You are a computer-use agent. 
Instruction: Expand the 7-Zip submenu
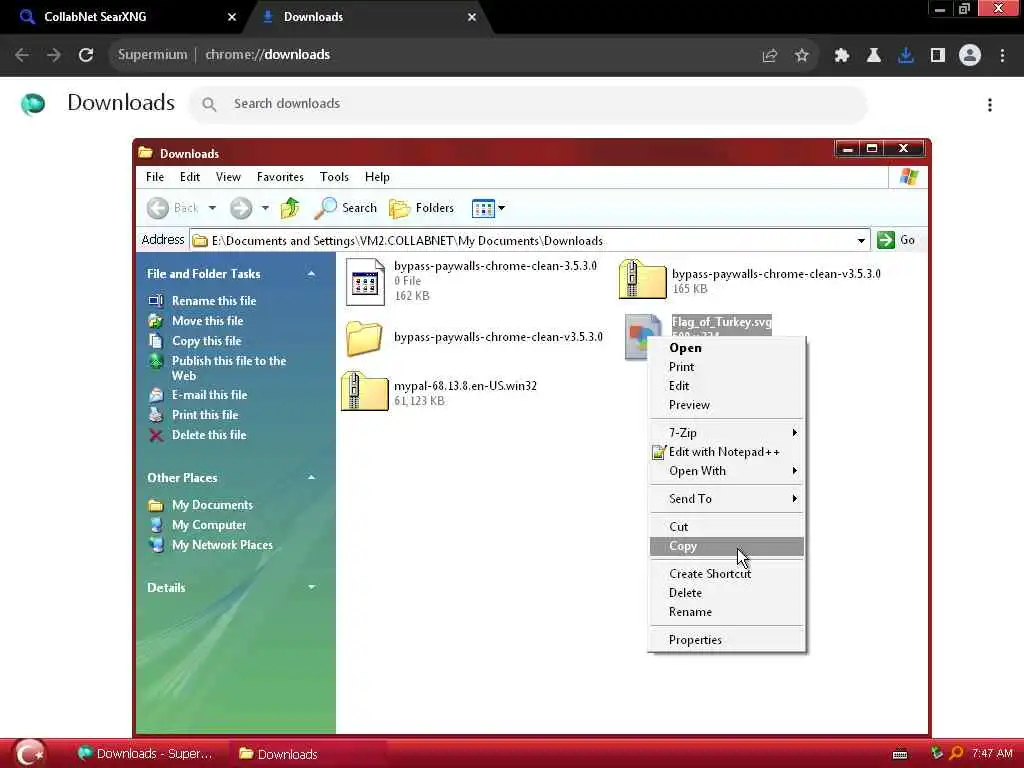(x=726, y=433)
